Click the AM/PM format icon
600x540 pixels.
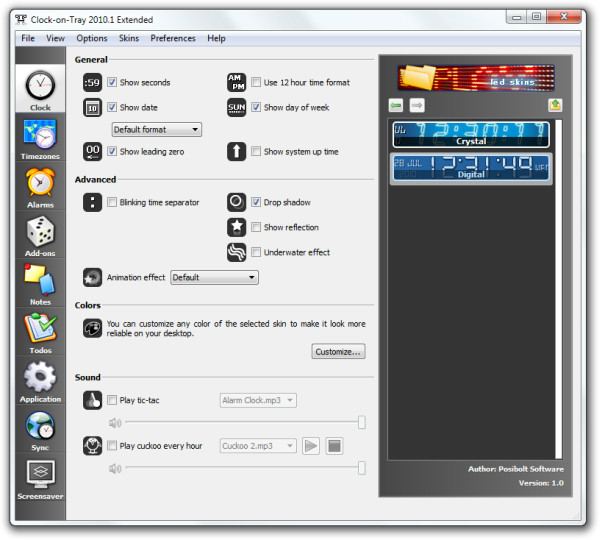(x=236, y=82)
